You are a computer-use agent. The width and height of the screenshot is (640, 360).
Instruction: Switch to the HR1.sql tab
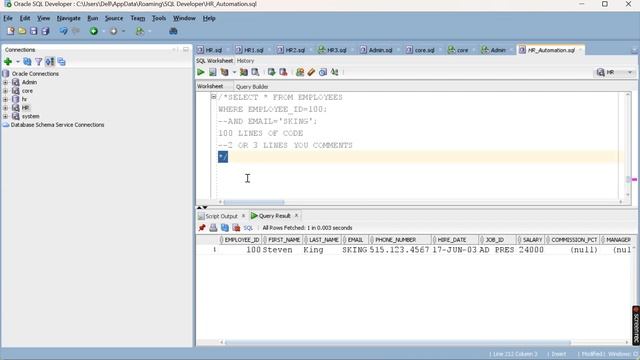point(250,50)
